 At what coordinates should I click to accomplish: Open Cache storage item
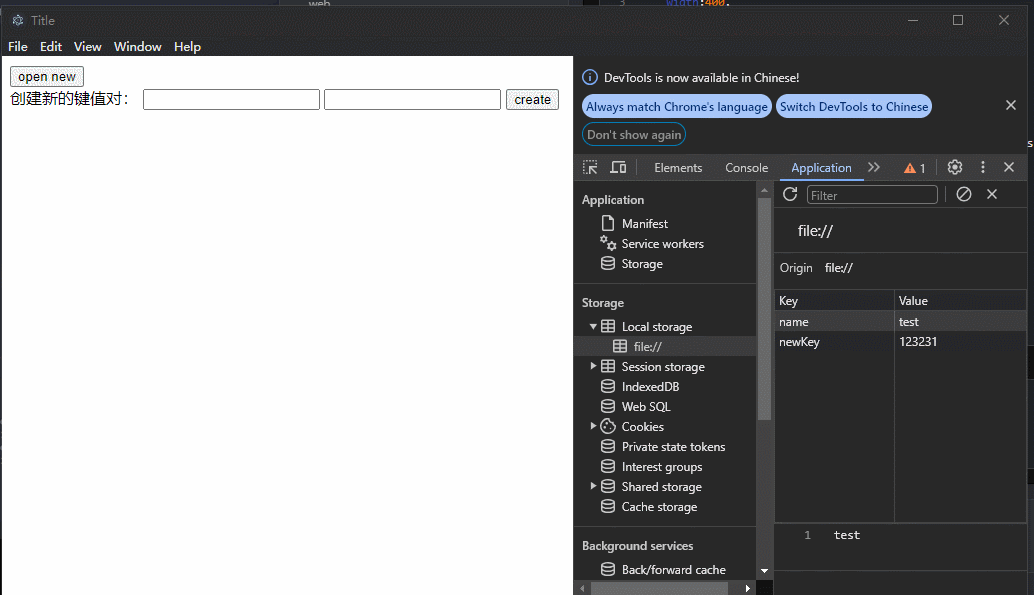[659, 507]
